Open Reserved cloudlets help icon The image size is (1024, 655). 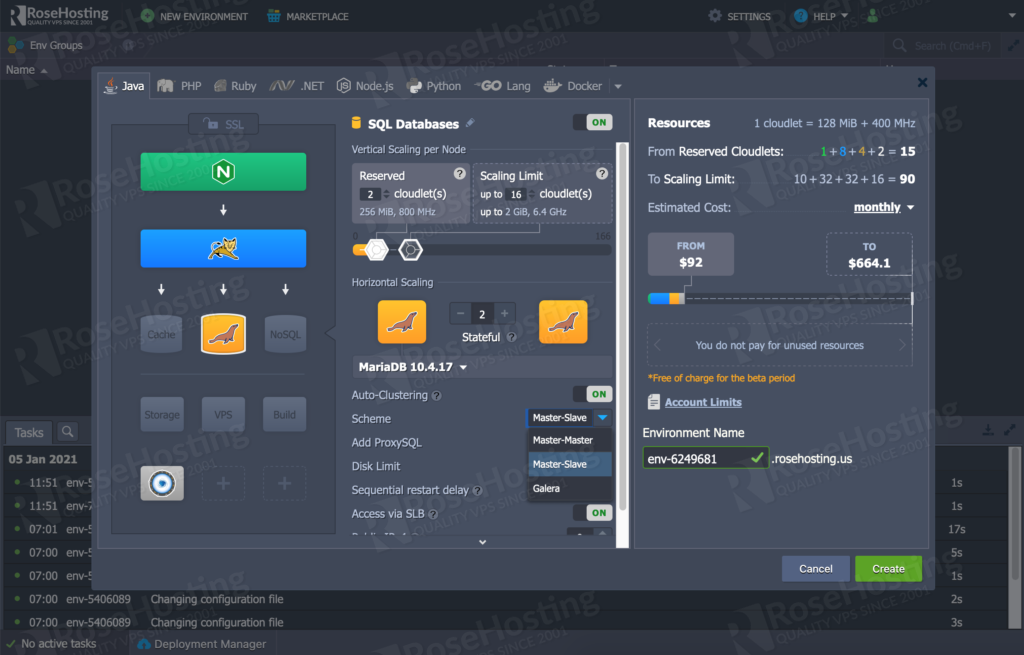460,174
